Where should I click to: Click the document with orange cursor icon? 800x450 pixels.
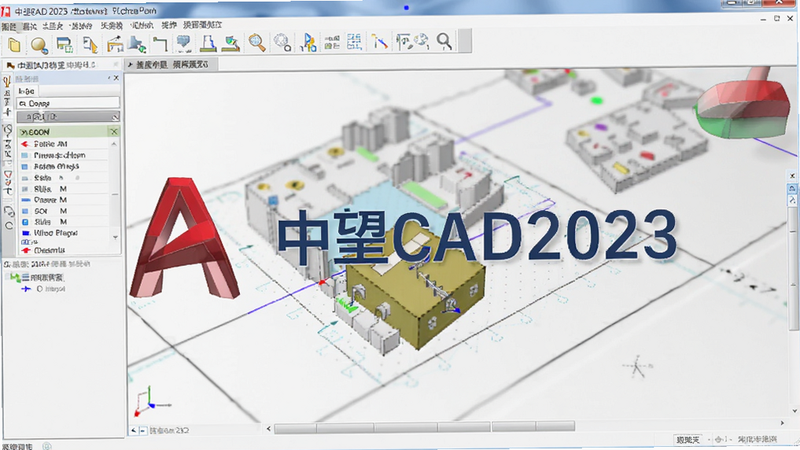pyautogui.click(x=90, y=45)
